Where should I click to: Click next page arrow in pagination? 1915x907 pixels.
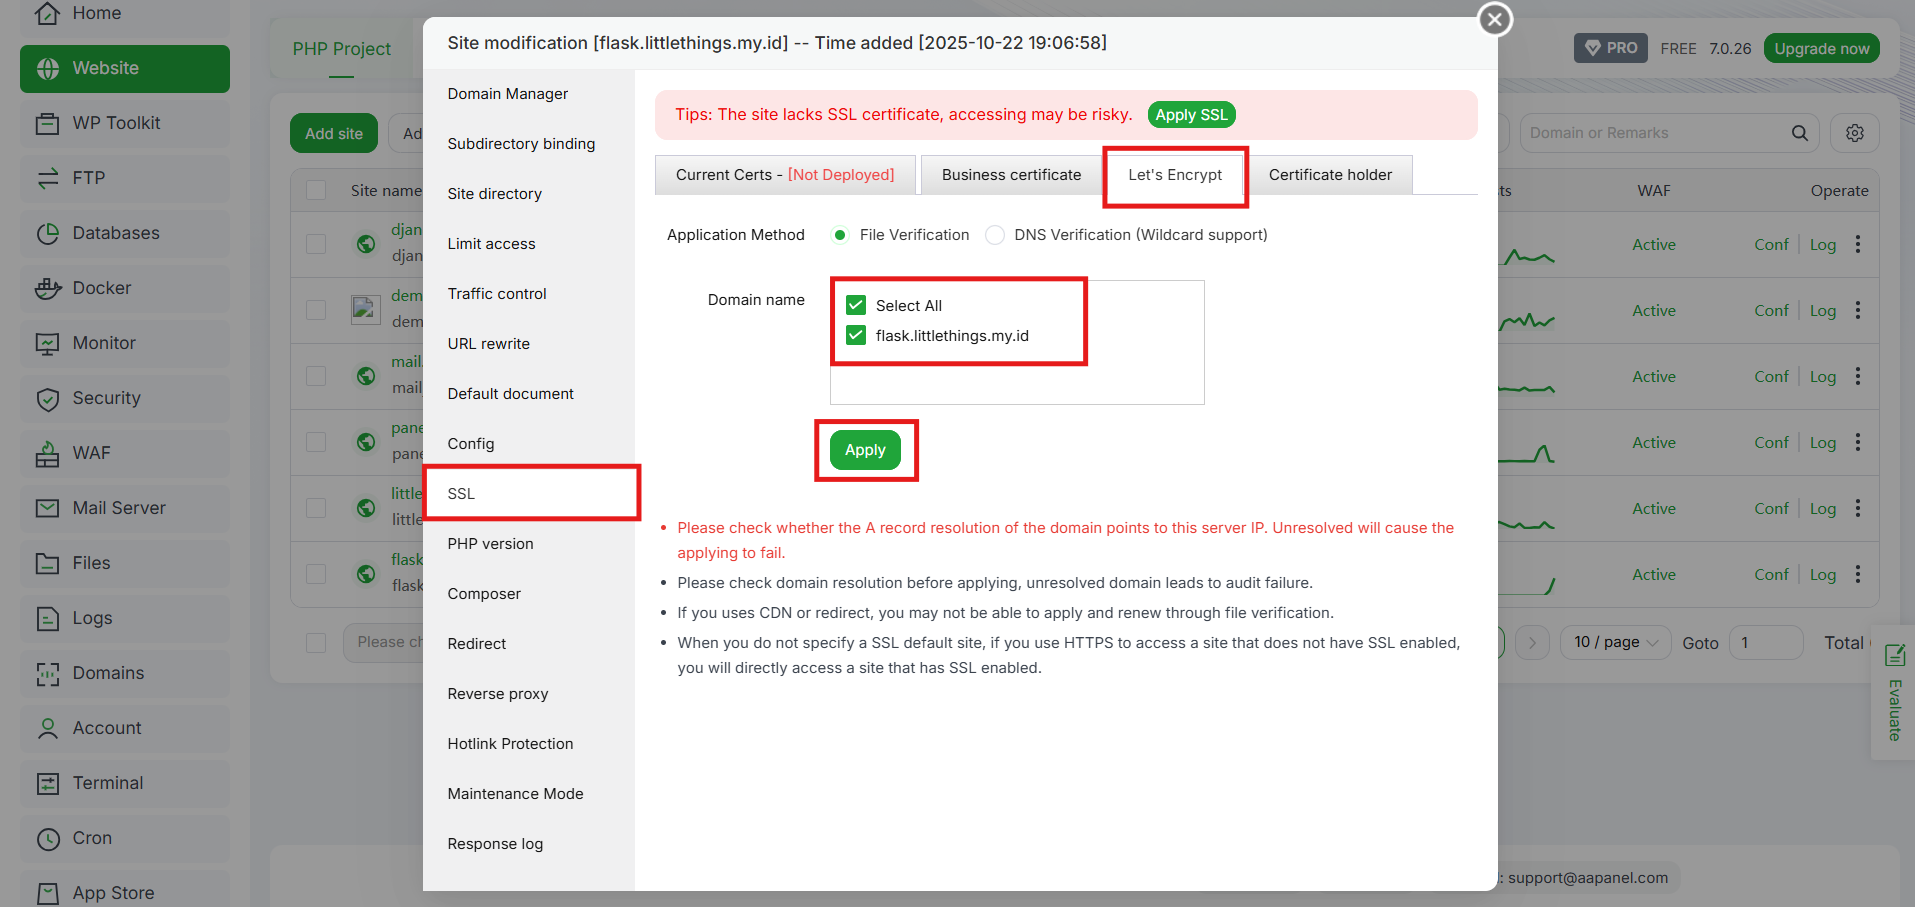(x=1531, y=642)
